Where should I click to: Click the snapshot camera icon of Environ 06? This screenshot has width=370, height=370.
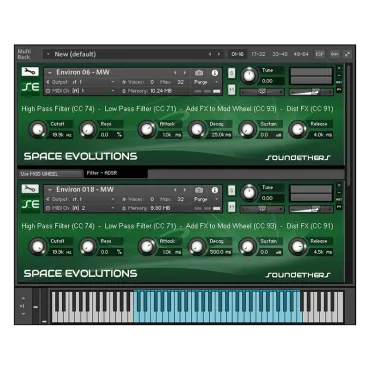point(199,73)
